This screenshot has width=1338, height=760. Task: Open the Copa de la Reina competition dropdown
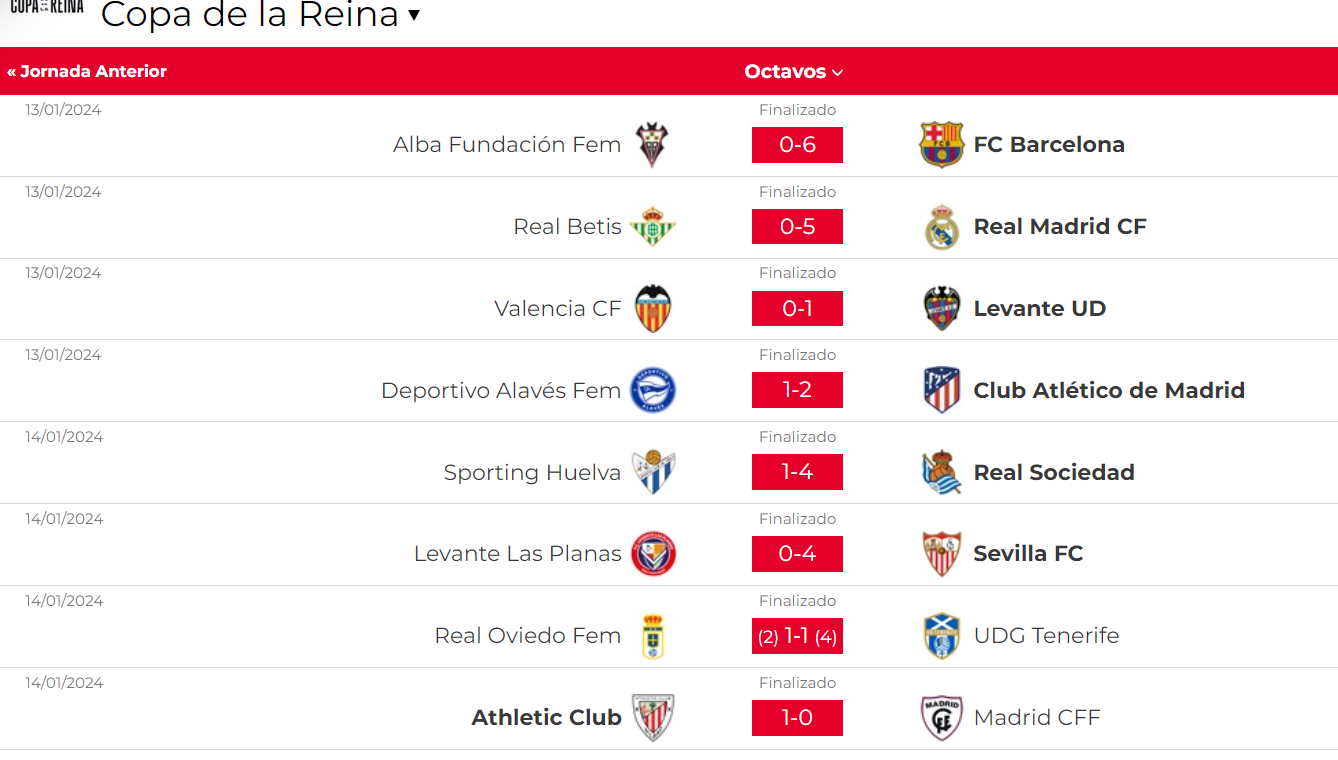point(414,15)
